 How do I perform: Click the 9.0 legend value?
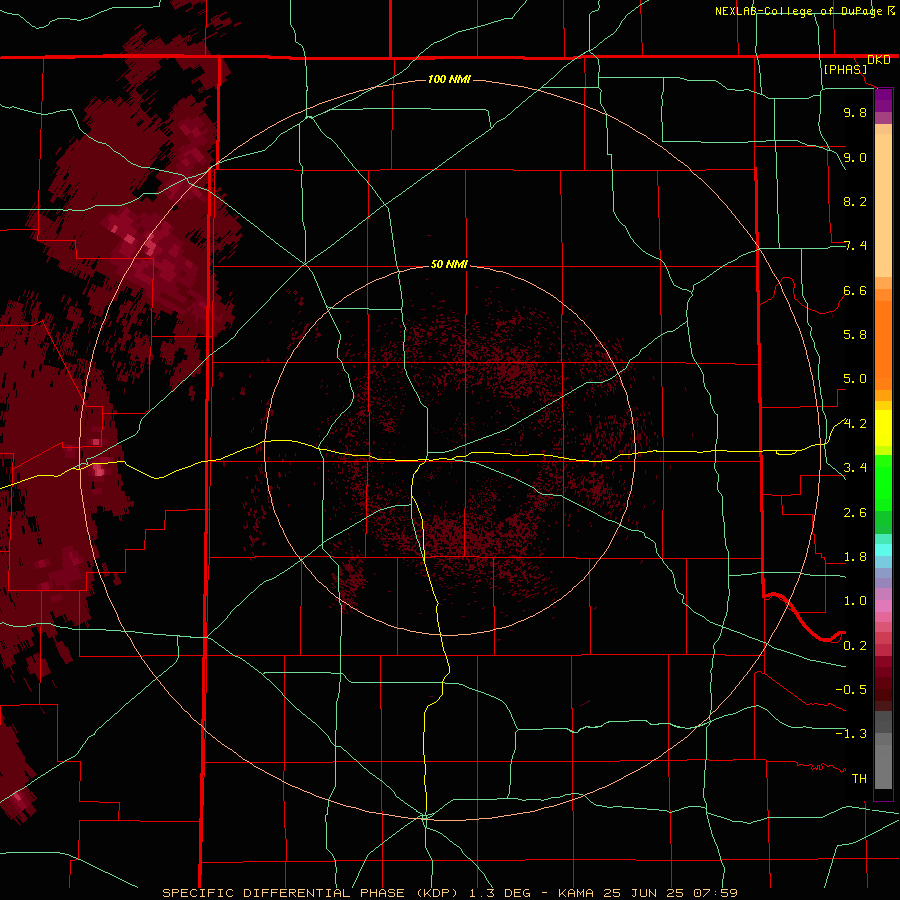(855, 157)
